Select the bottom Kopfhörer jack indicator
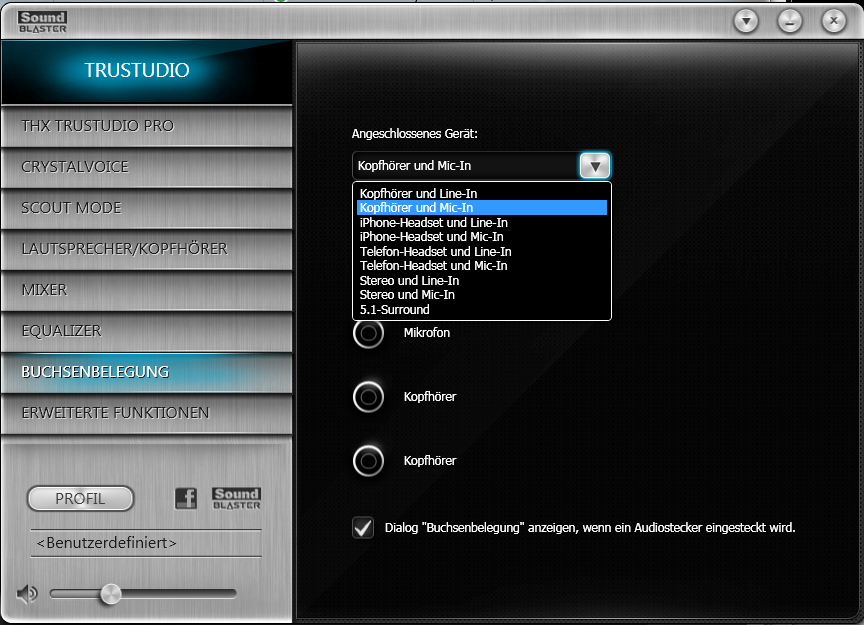This screenshot has width=864, height=625. click(x=368, y=461)
